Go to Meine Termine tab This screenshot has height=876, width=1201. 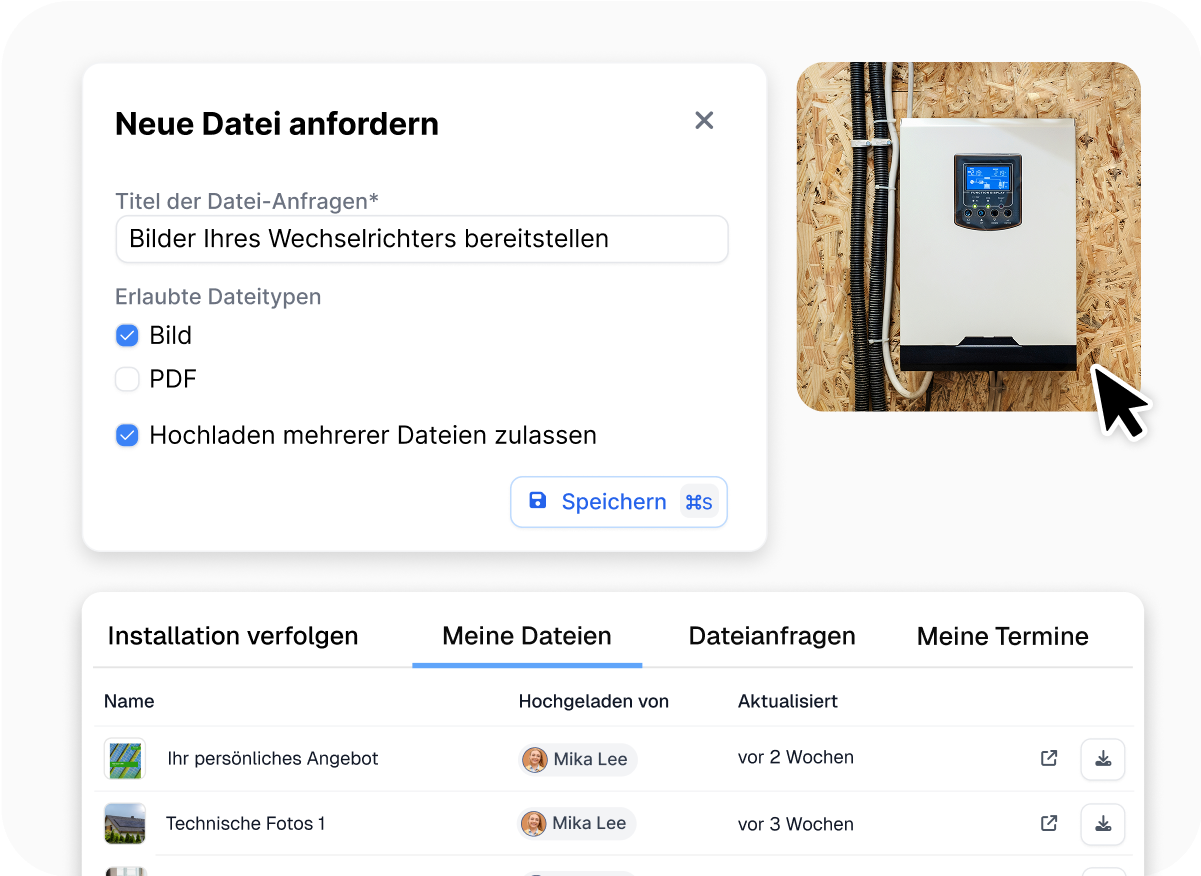tap(1003, 636)
